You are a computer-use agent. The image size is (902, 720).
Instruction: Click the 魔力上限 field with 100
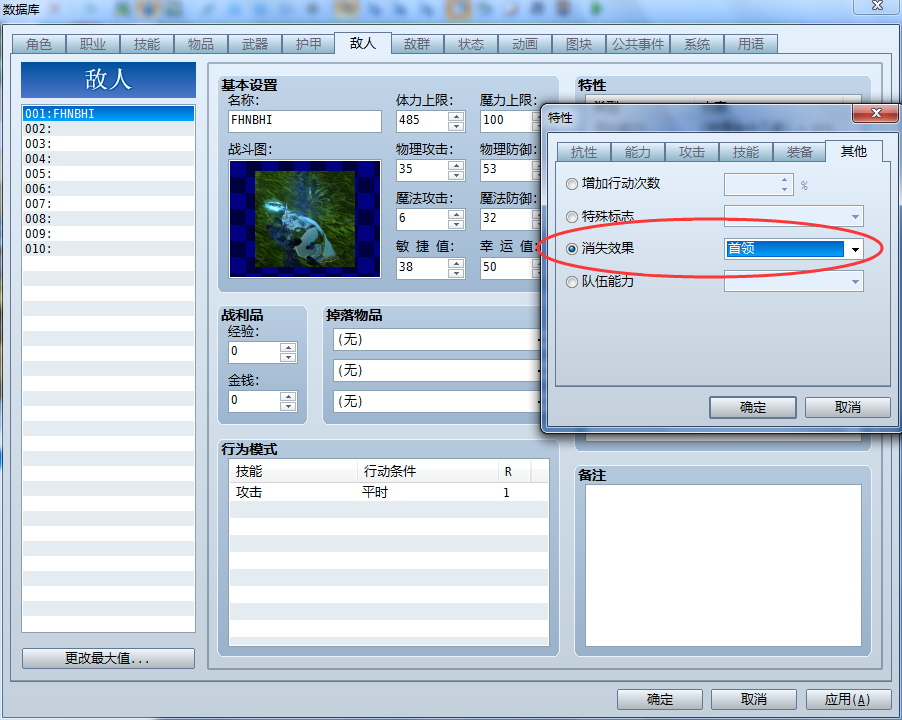click(506, 121)
